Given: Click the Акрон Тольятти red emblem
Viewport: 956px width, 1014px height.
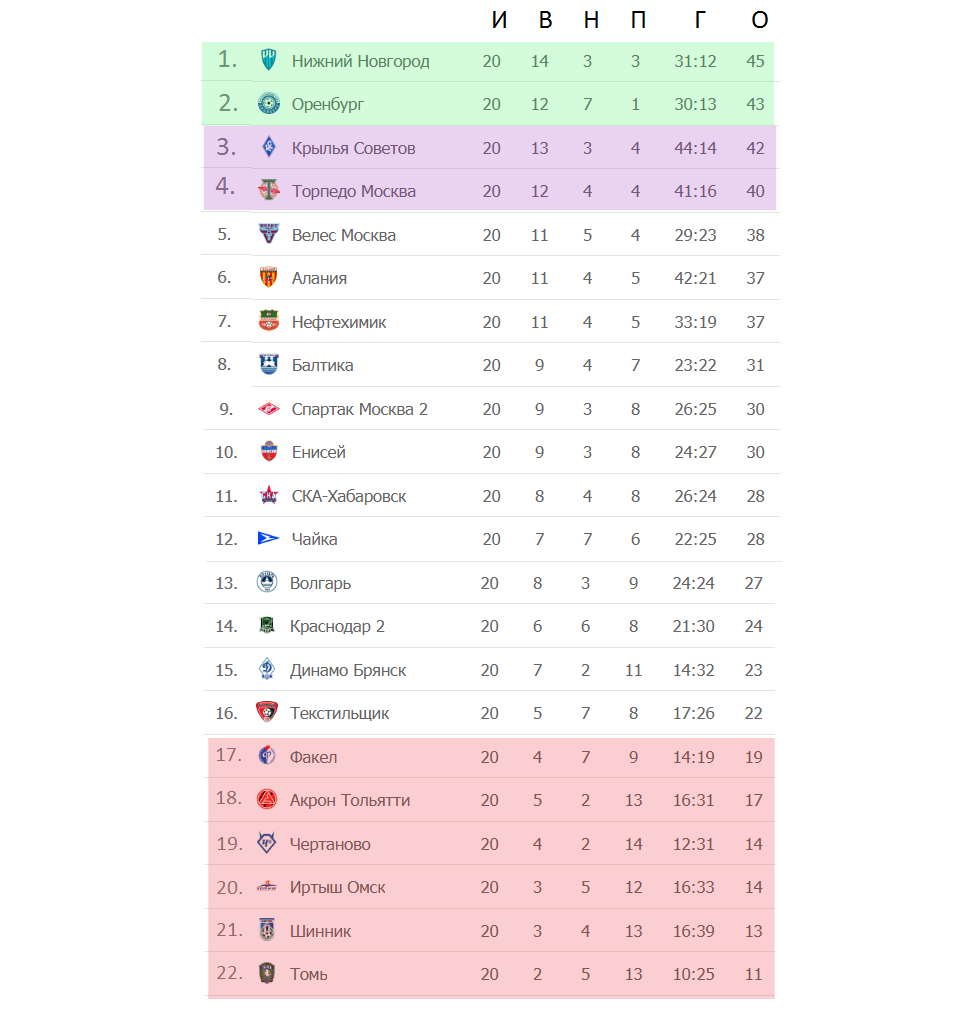Looking at the screenshot, I should pos(266,799).
